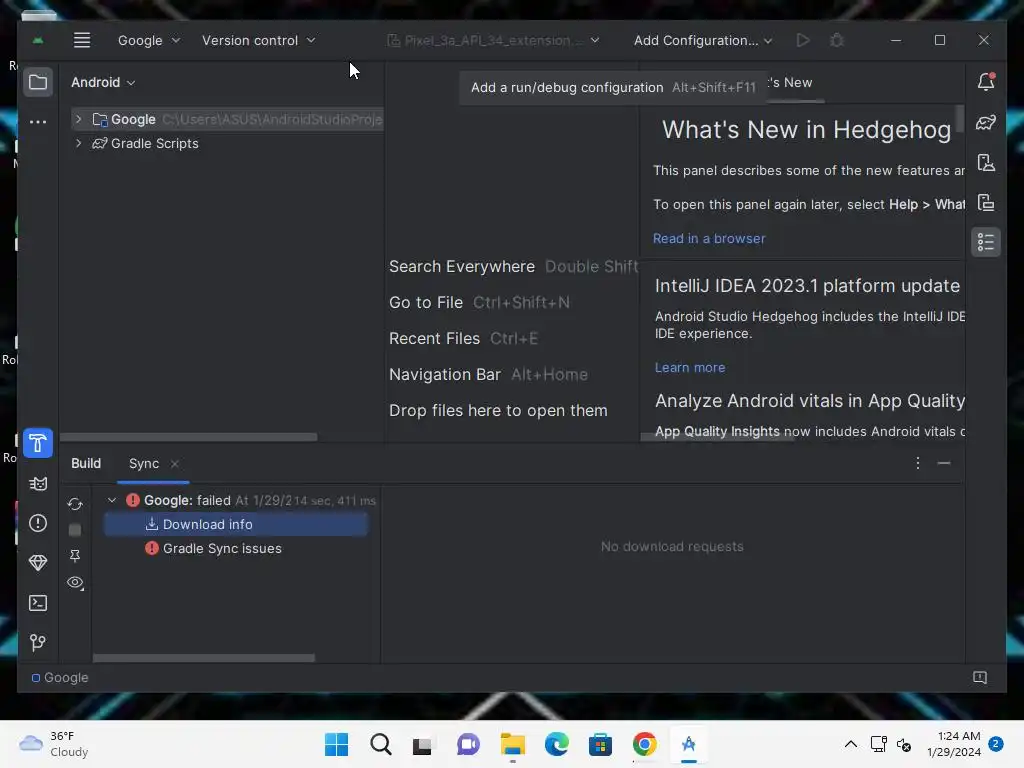1024x768 pixels.
Task: Open the Project tool window folder icon
Action: tap(38, 82)
